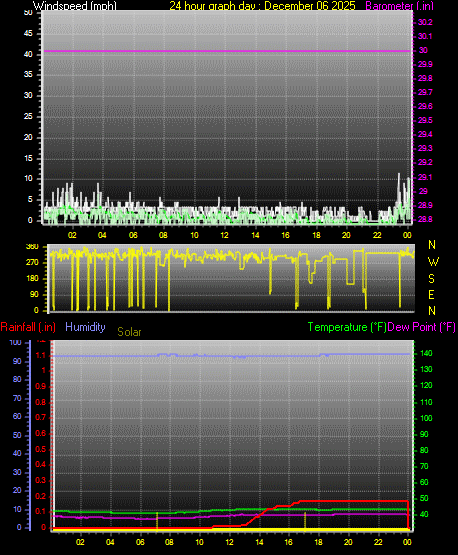
Task: Click the 18 hour label under lower graph
Action: (x=319, y=542)
